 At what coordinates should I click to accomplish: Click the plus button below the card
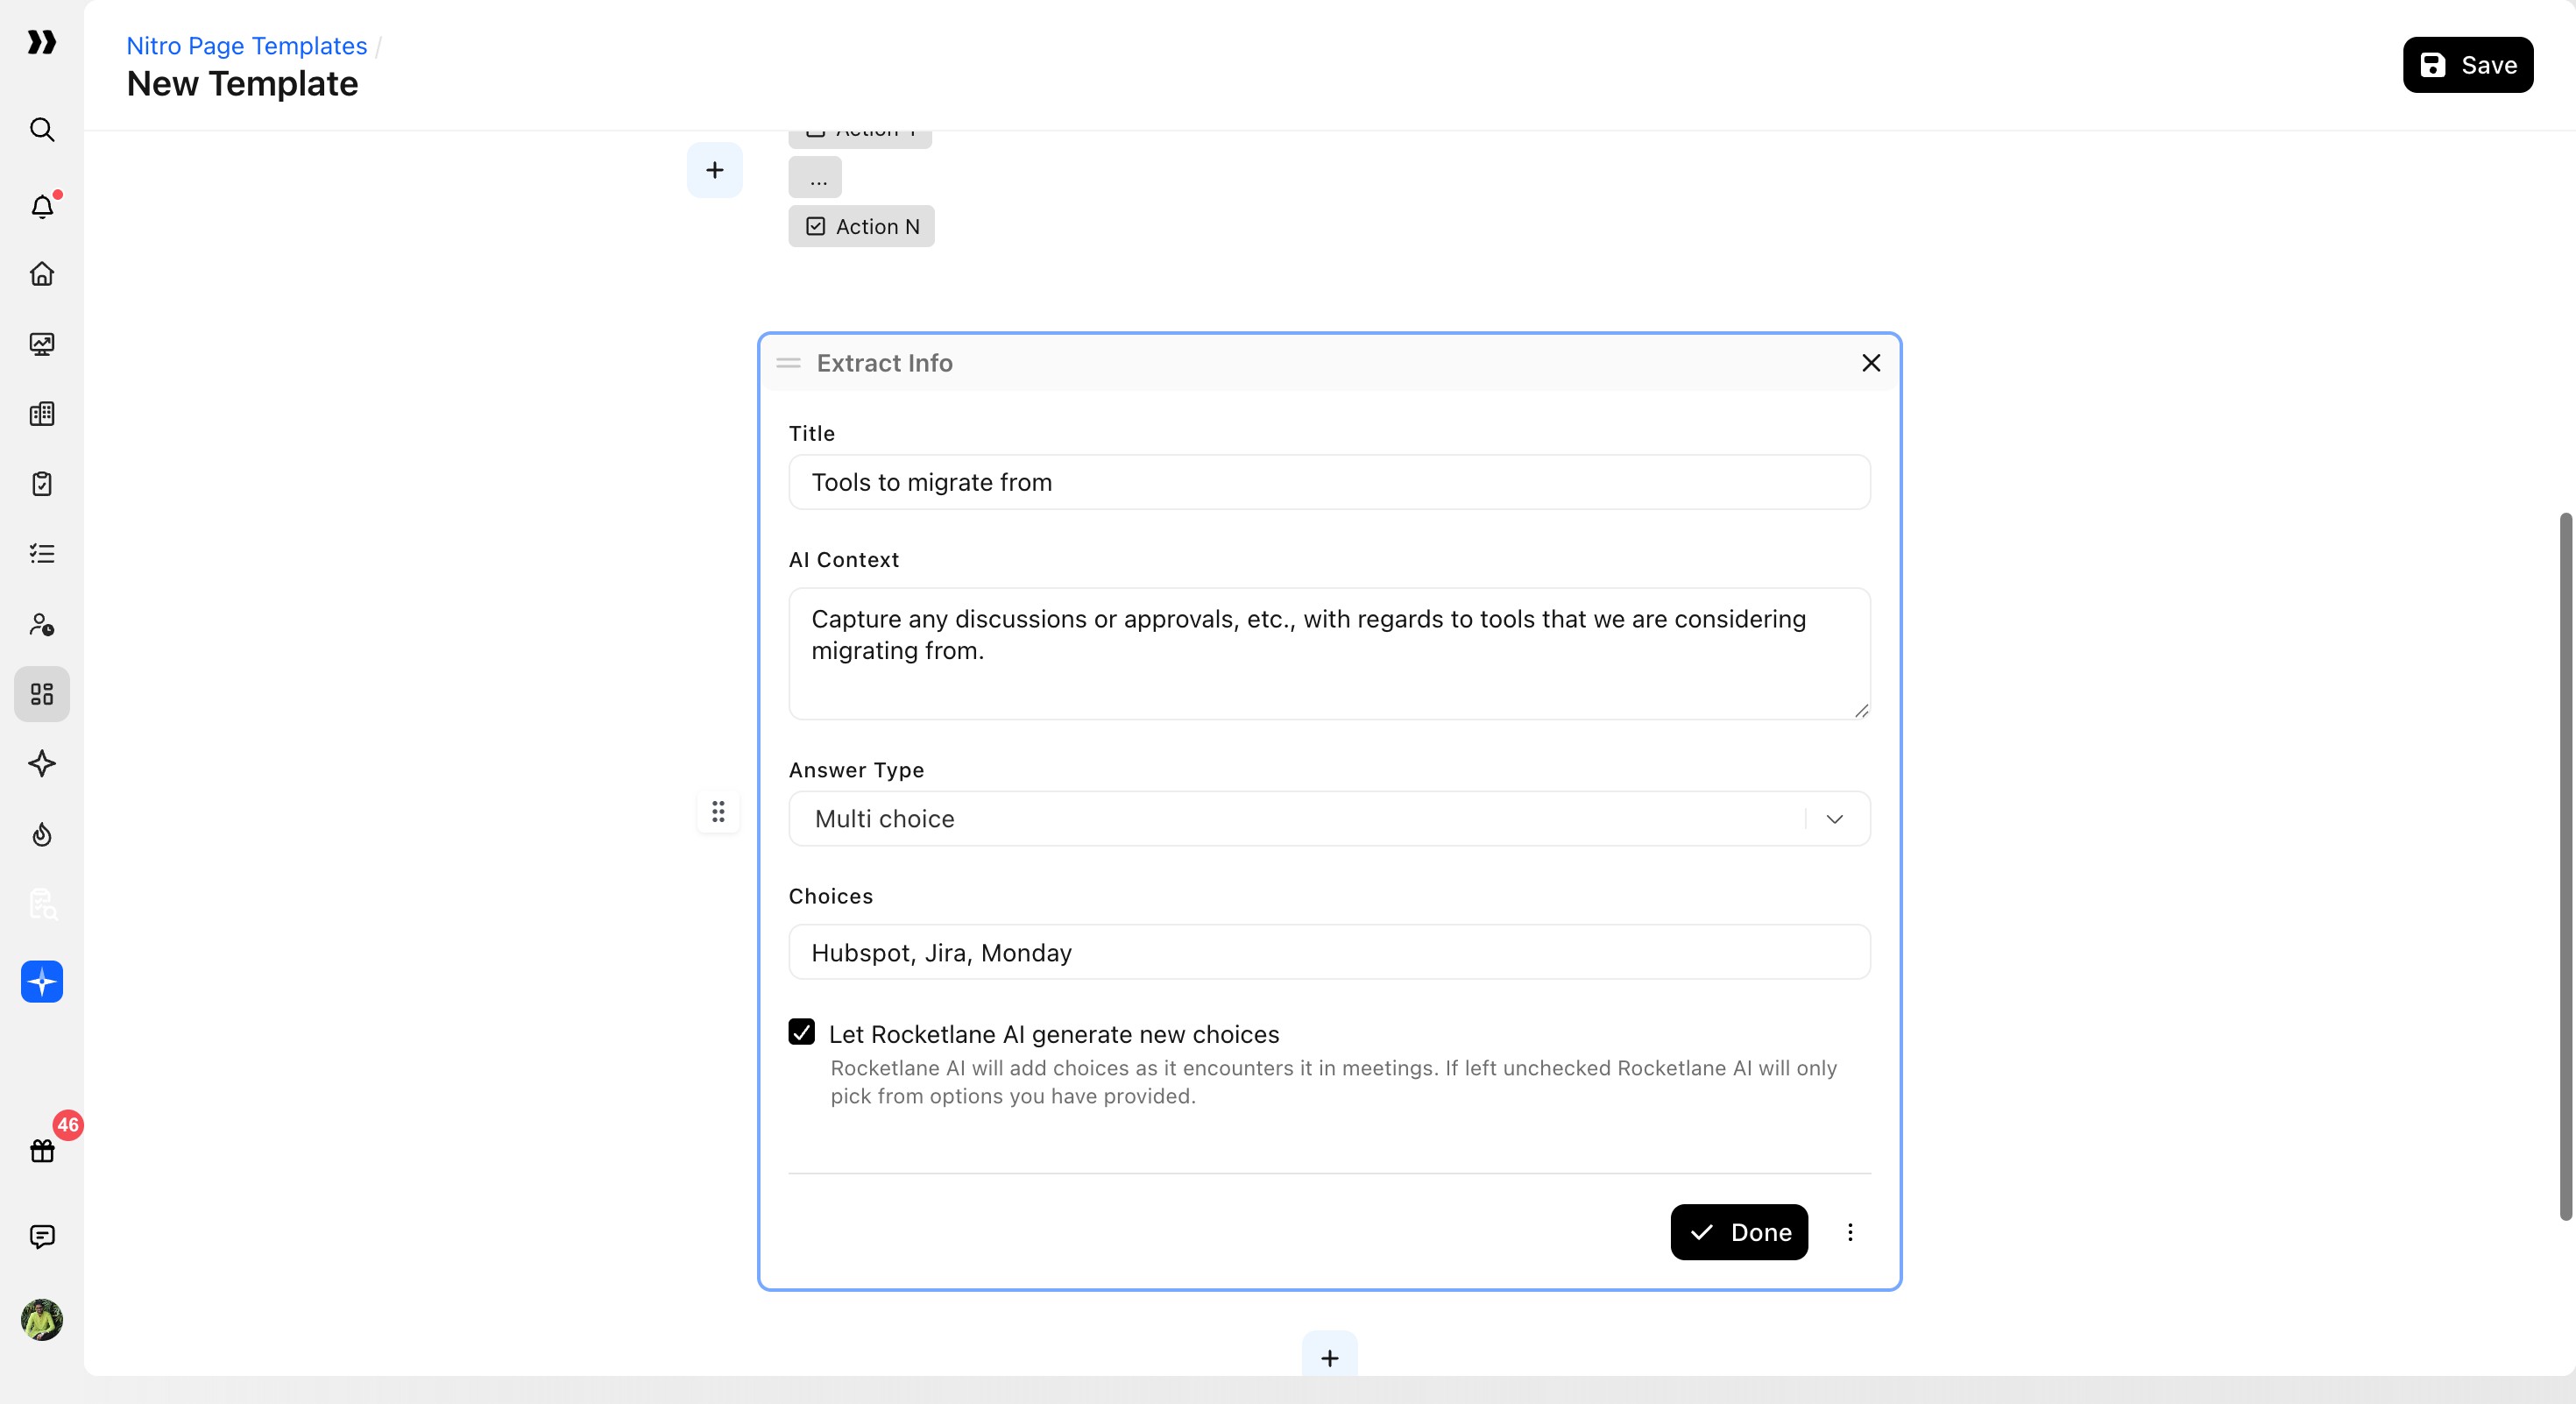click(x=1329, y=1356)
